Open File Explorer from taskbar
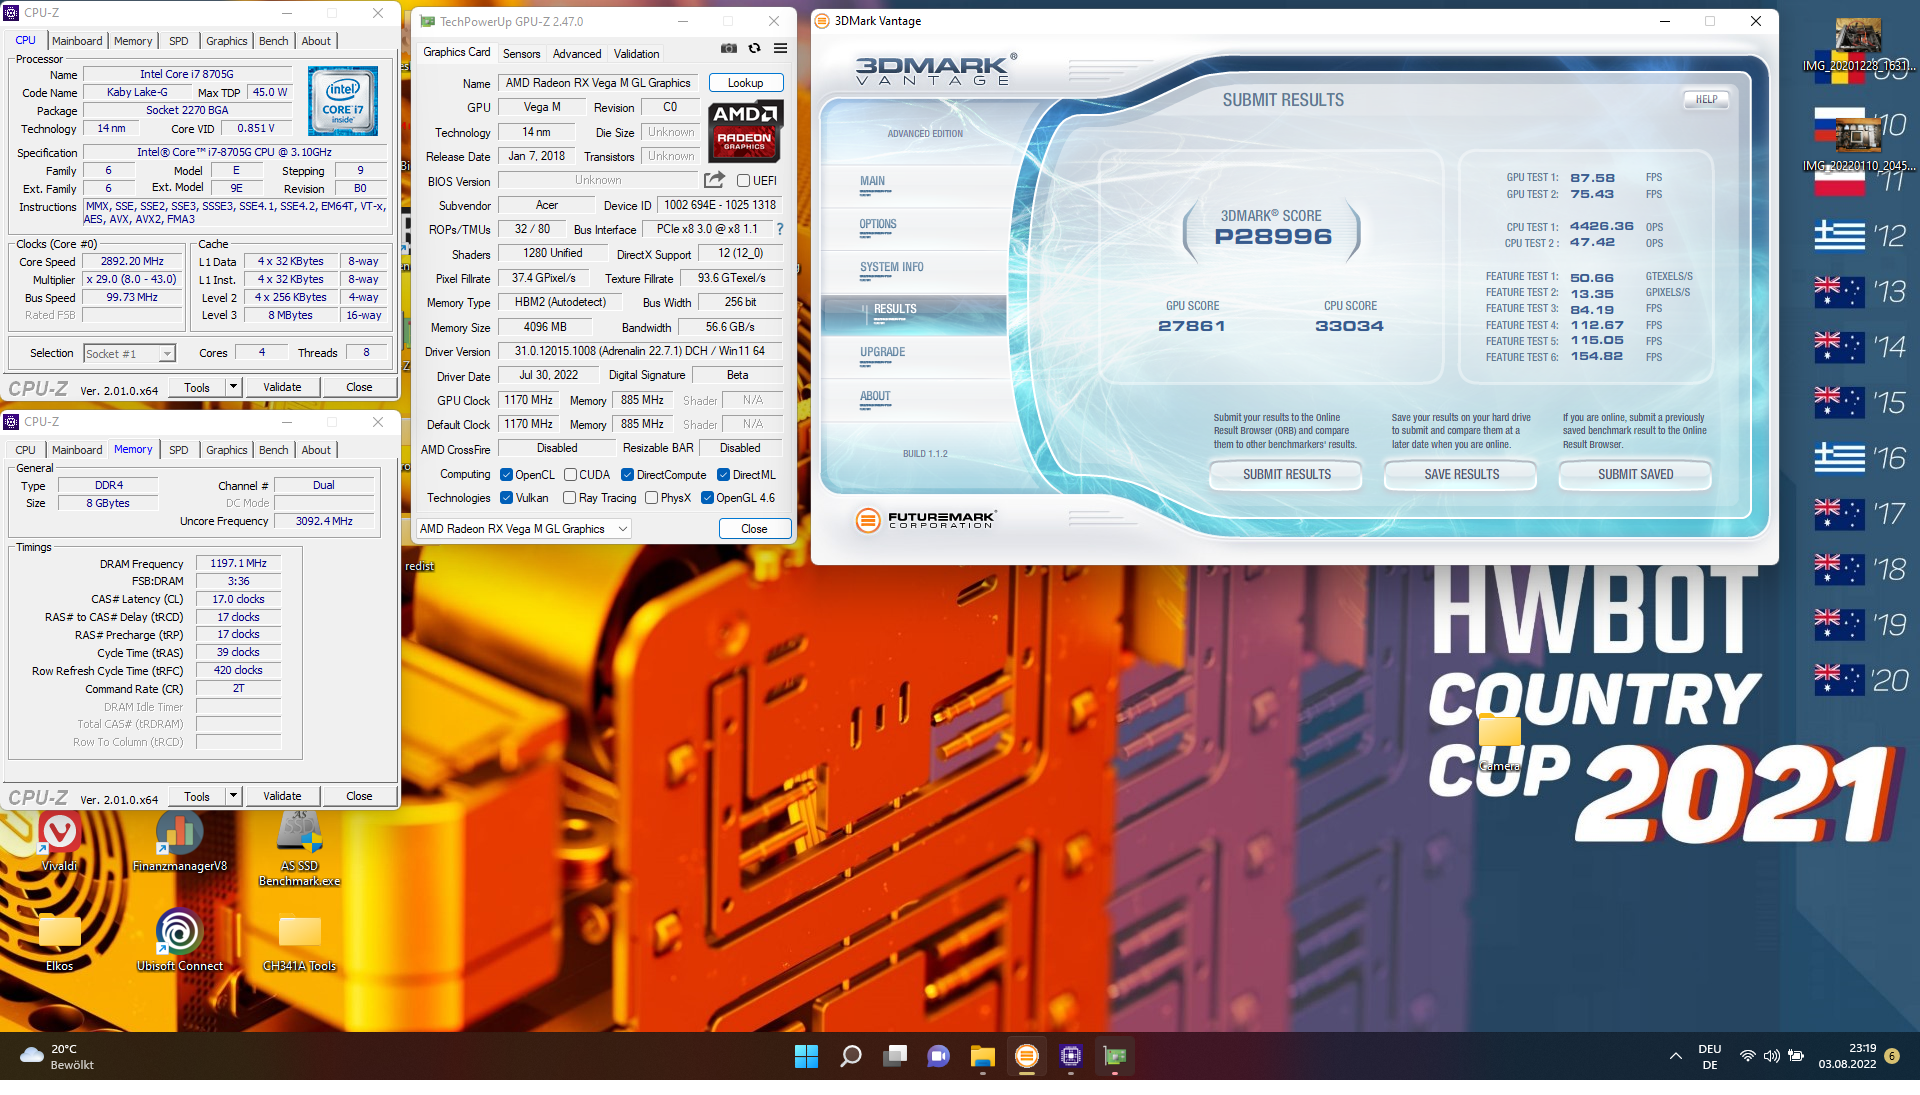The height and width of the screenshot is (1095, 1920). (983, 1056)
